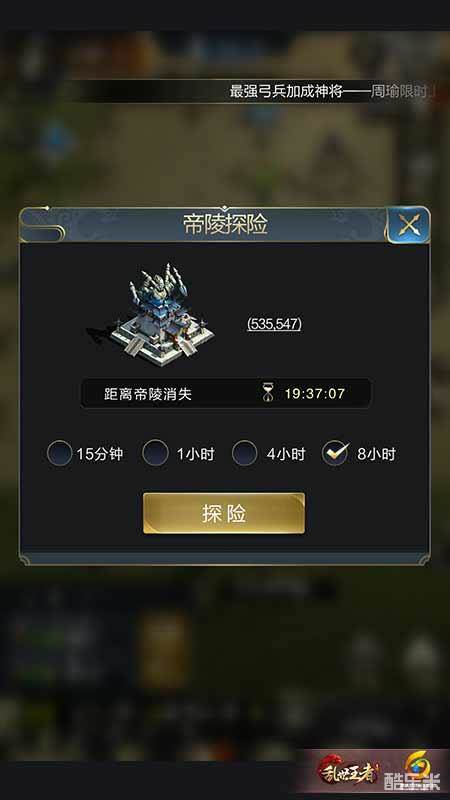450x800 pixels.
Task: Start the expedition with the 探险 button
Action: click(224, 513)
